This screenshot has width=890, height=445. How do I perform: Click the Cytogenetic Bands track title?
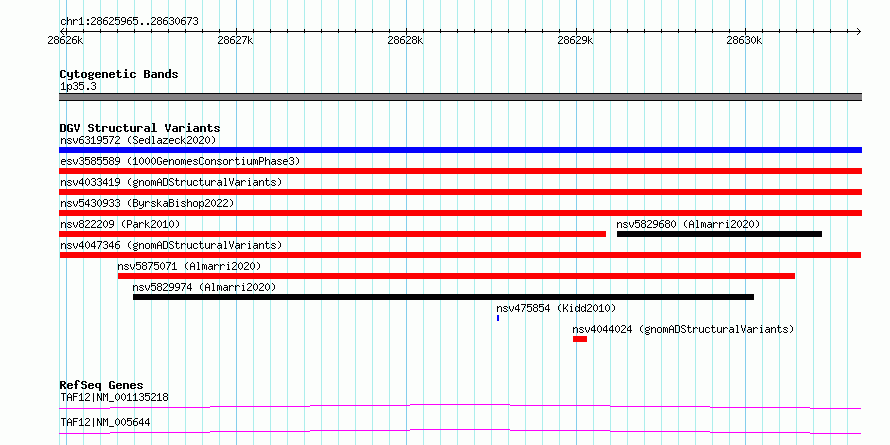pyautogui.click(x=119, y=74)
